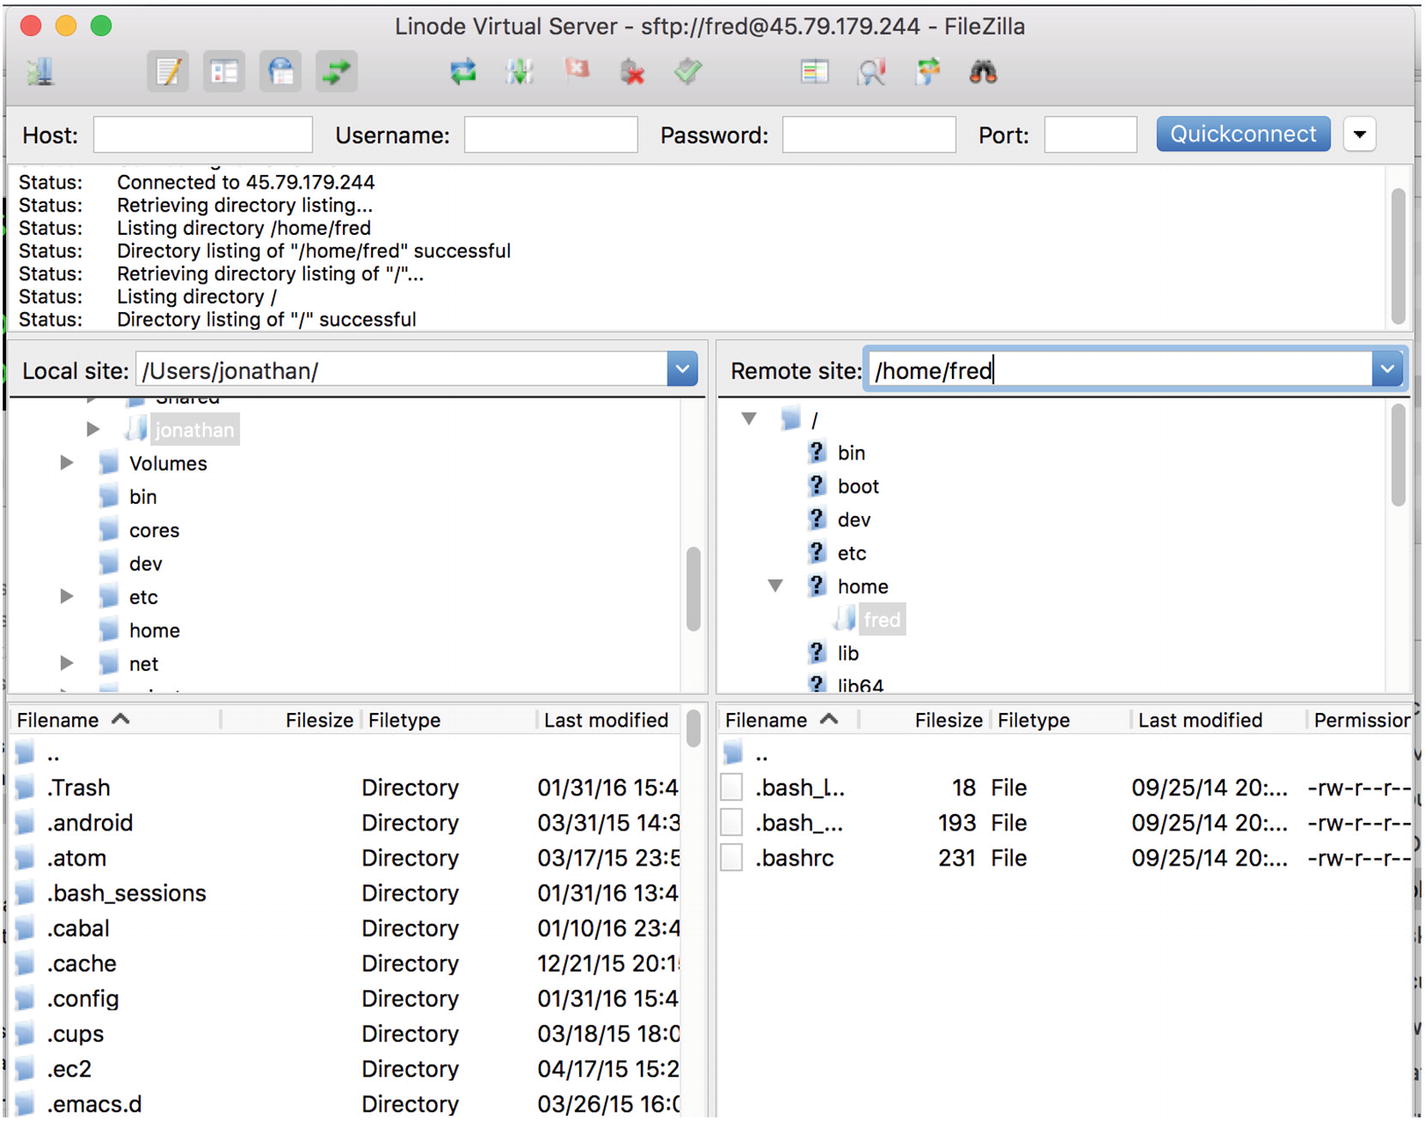
Task: Go to parent folder in local list
Action: tap(346, 753)
